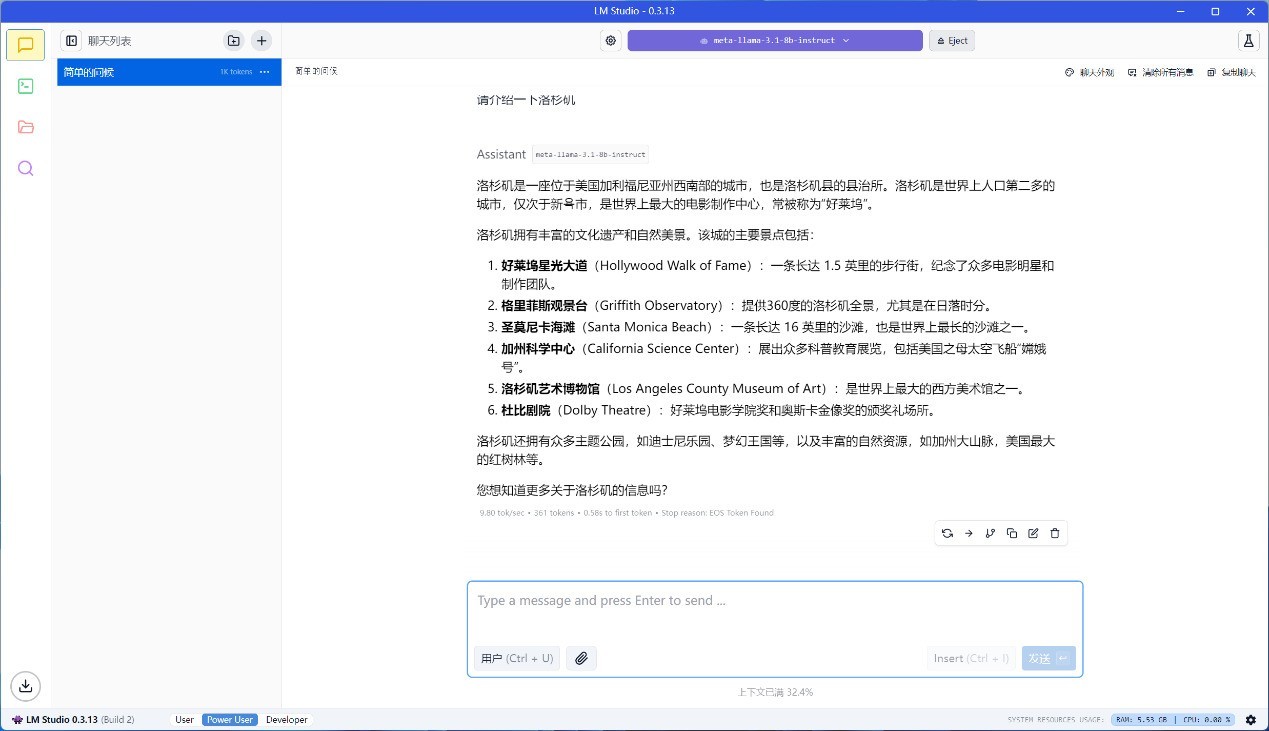Screen dimensions: 1269x731
Task: Open app settings gear in bottom right
Action: (x=1251, y=720)
